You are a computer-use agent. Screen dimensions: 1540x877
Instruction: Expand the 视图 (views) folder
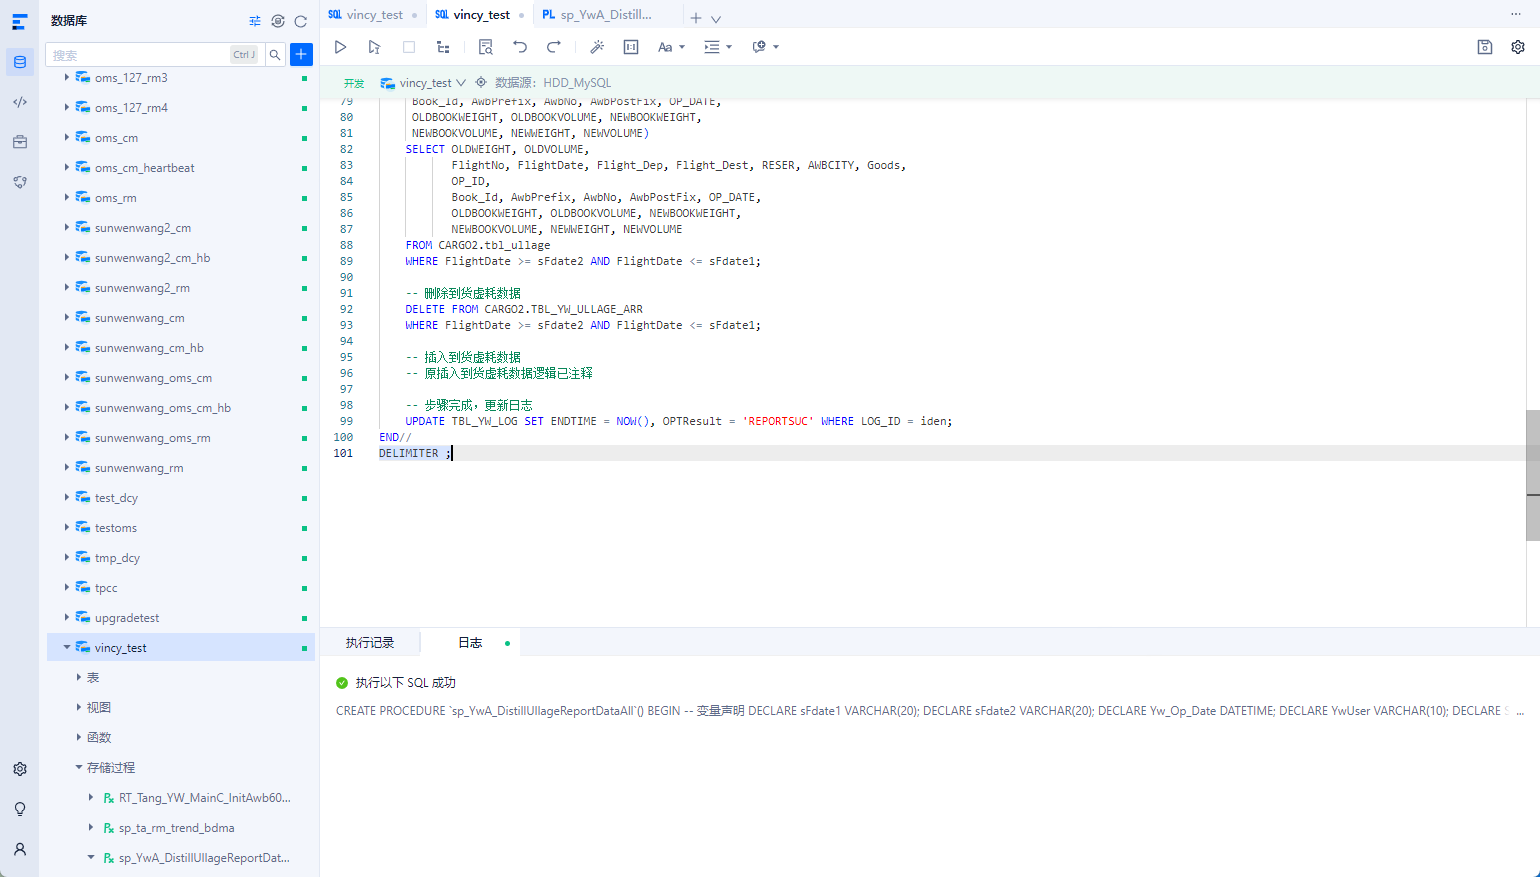point(79,707)
